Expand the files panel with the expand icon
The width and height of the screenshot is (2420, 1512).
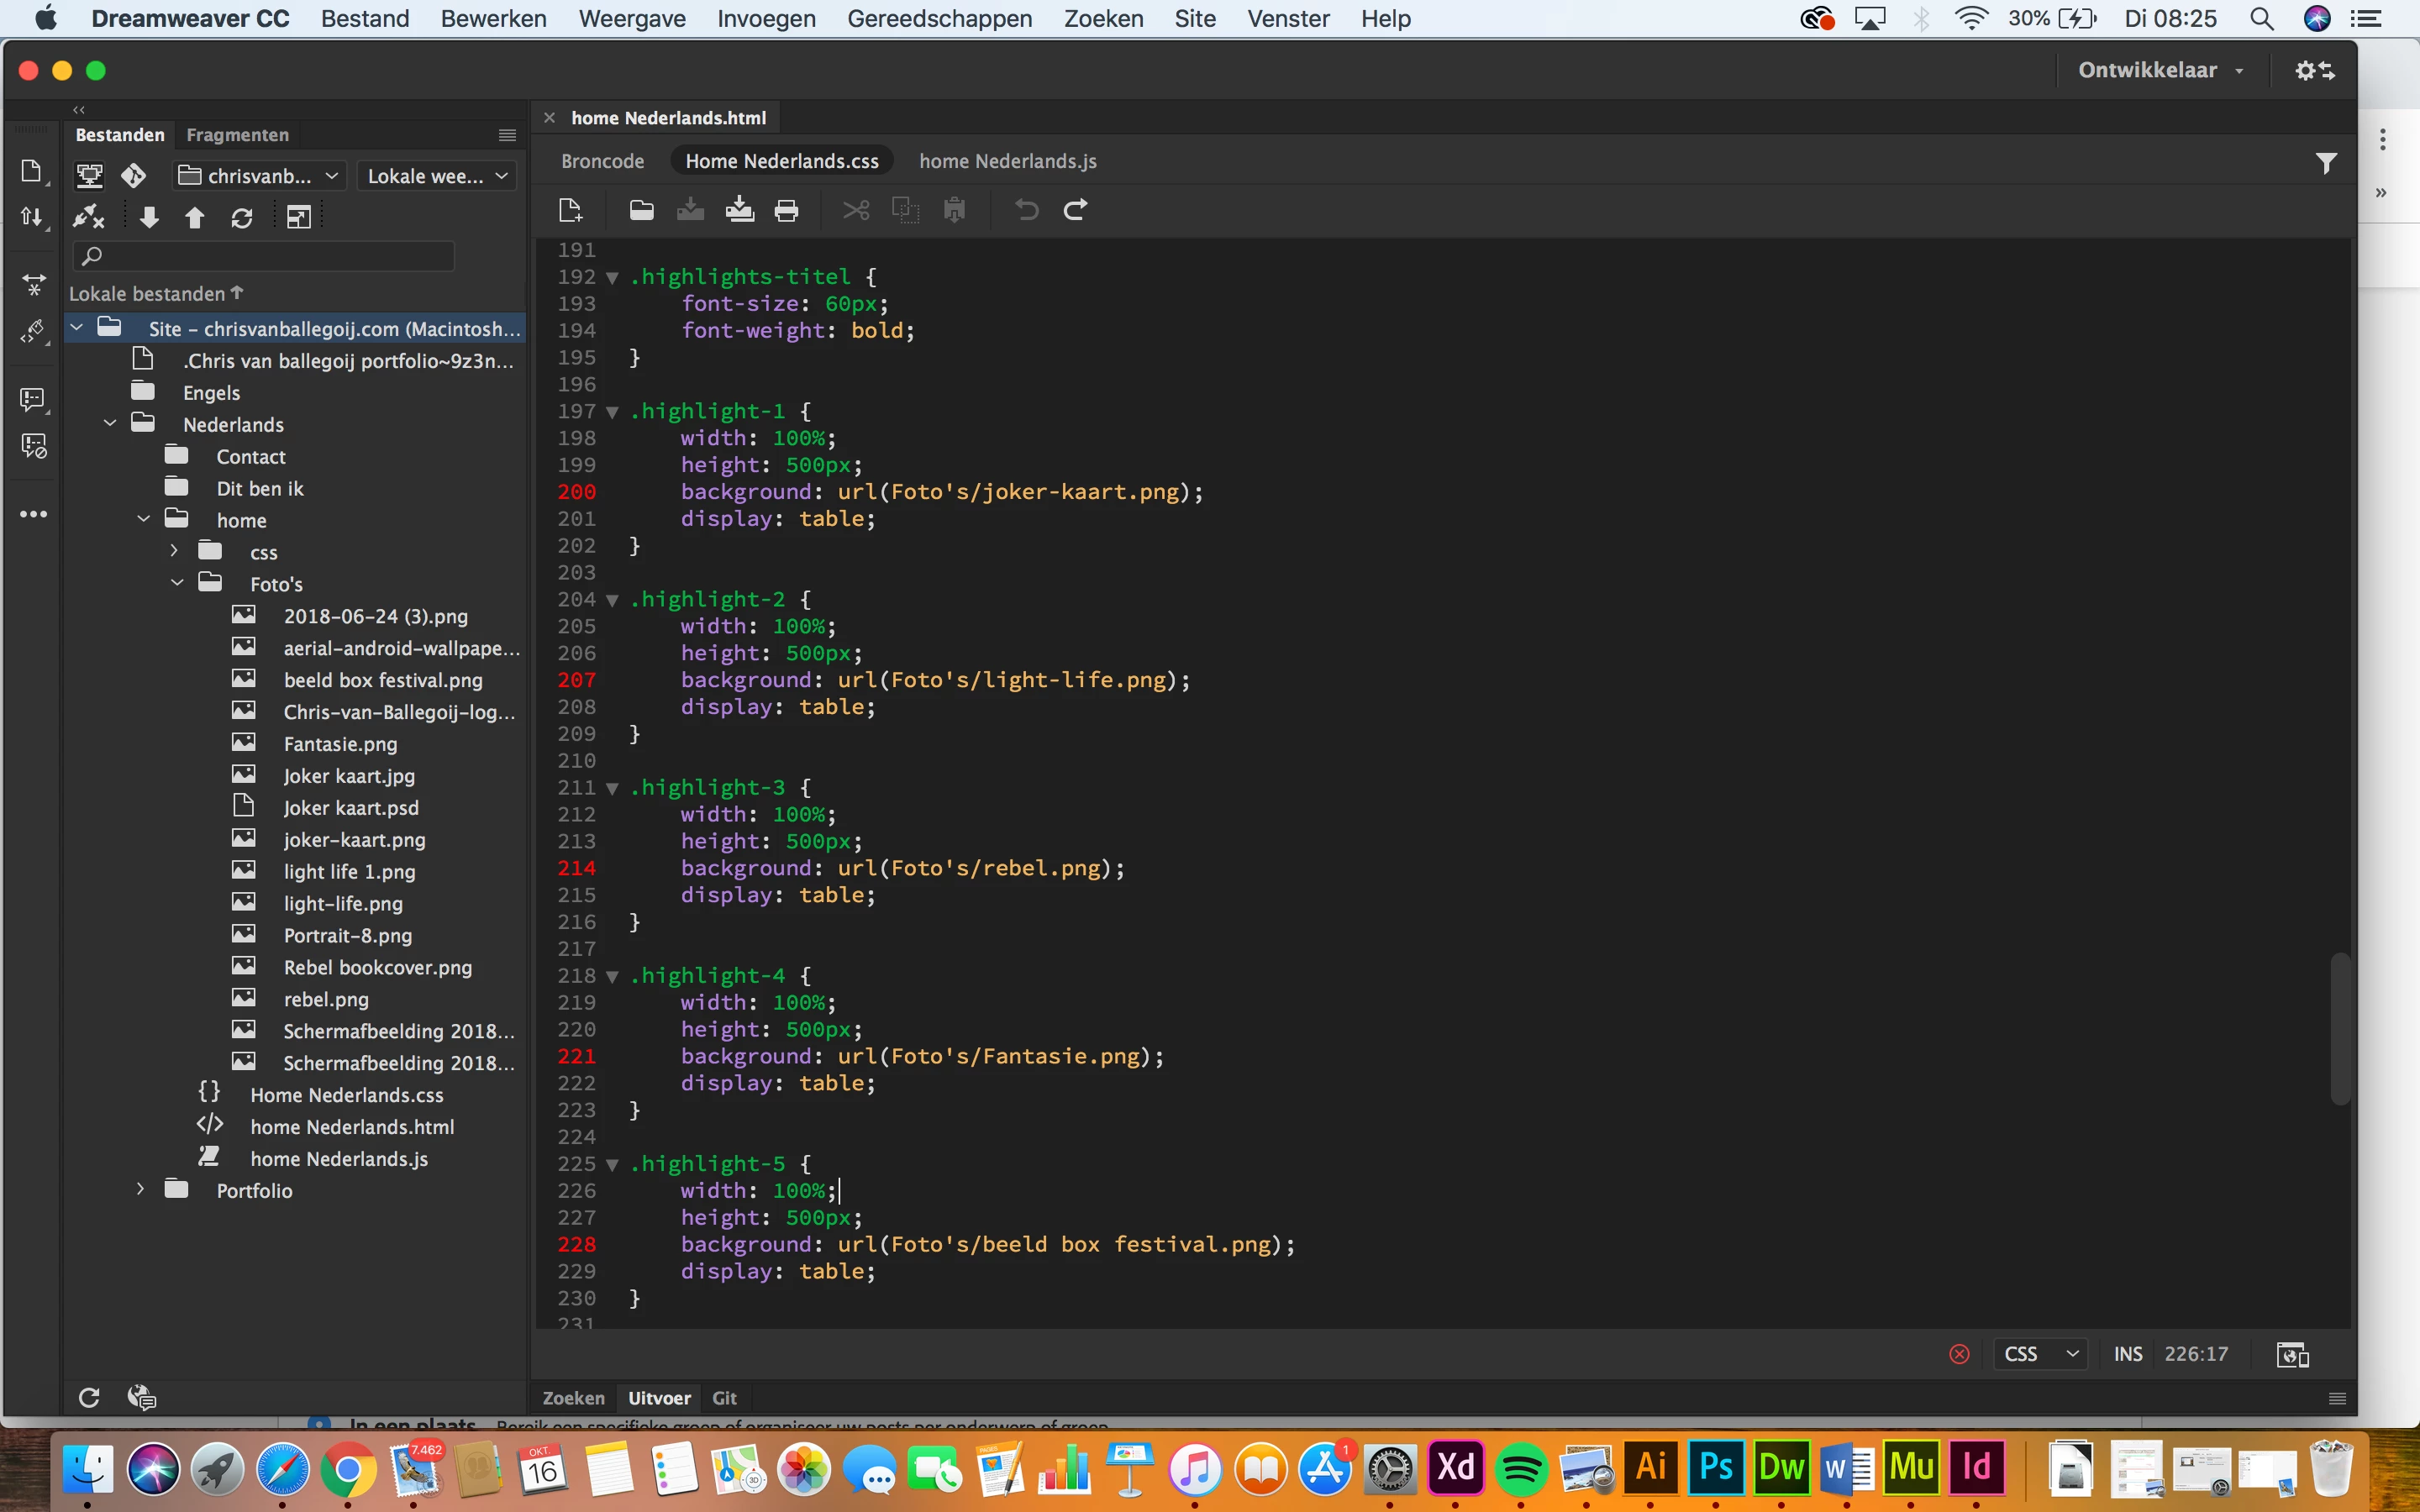(298, 217)
